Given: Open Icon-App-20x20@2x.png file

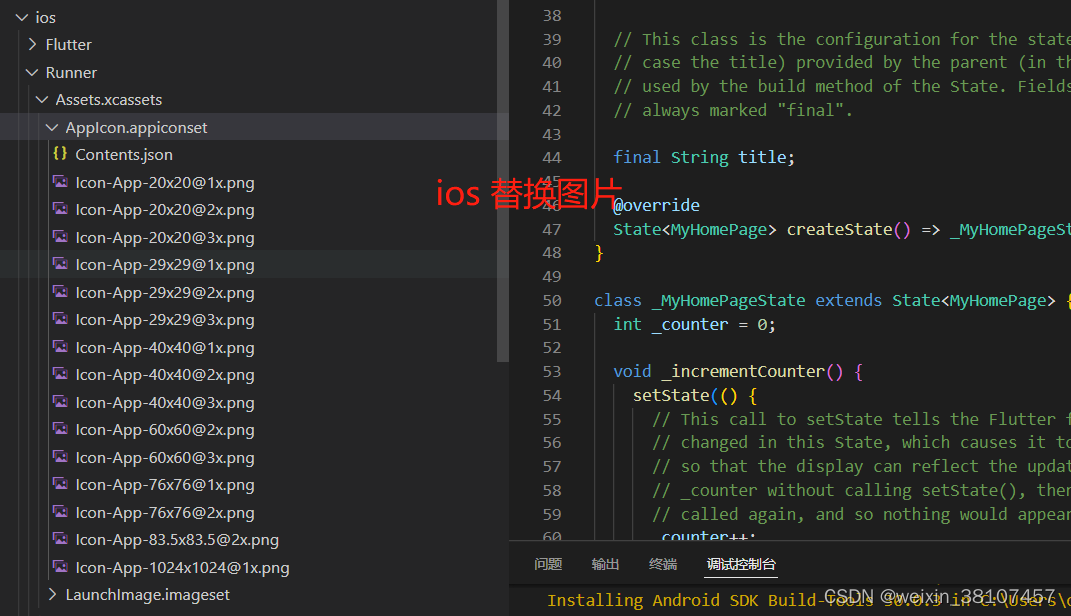Looking at the screenshot, I should coord(165,210).
